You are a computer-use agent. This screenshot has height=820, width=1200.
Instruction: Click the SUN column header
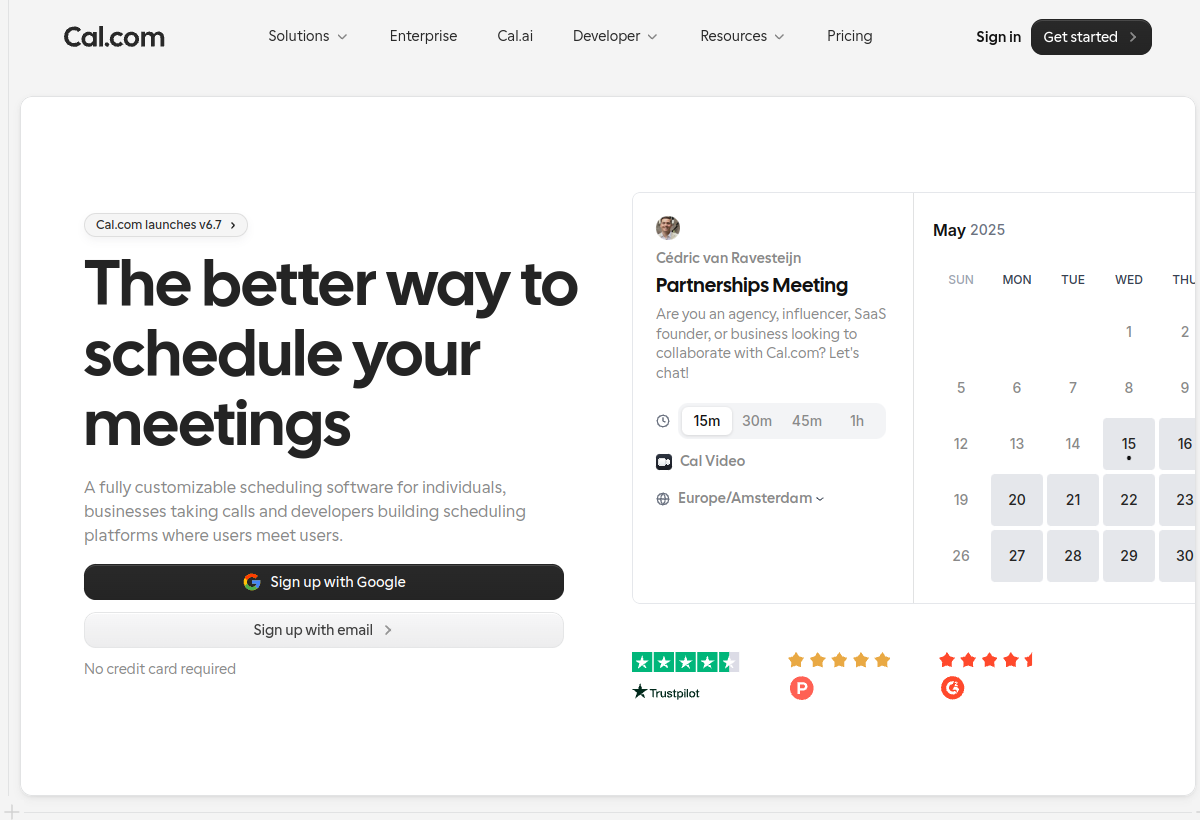[961, 280]
